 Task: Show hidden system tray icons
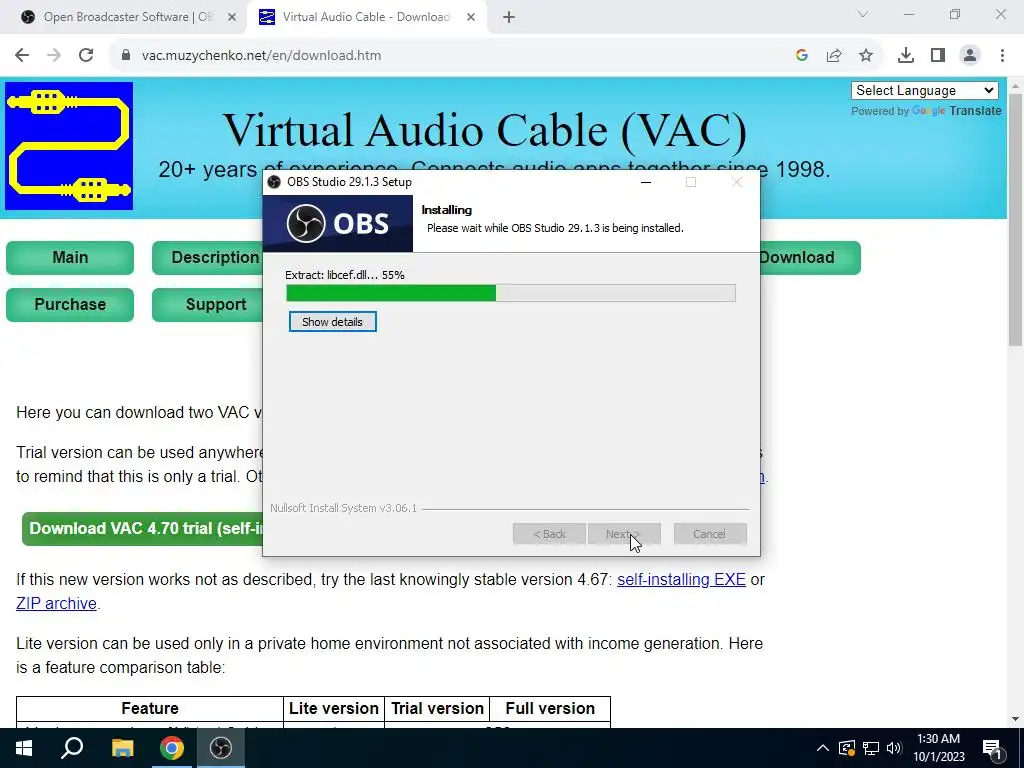[823, 748]
